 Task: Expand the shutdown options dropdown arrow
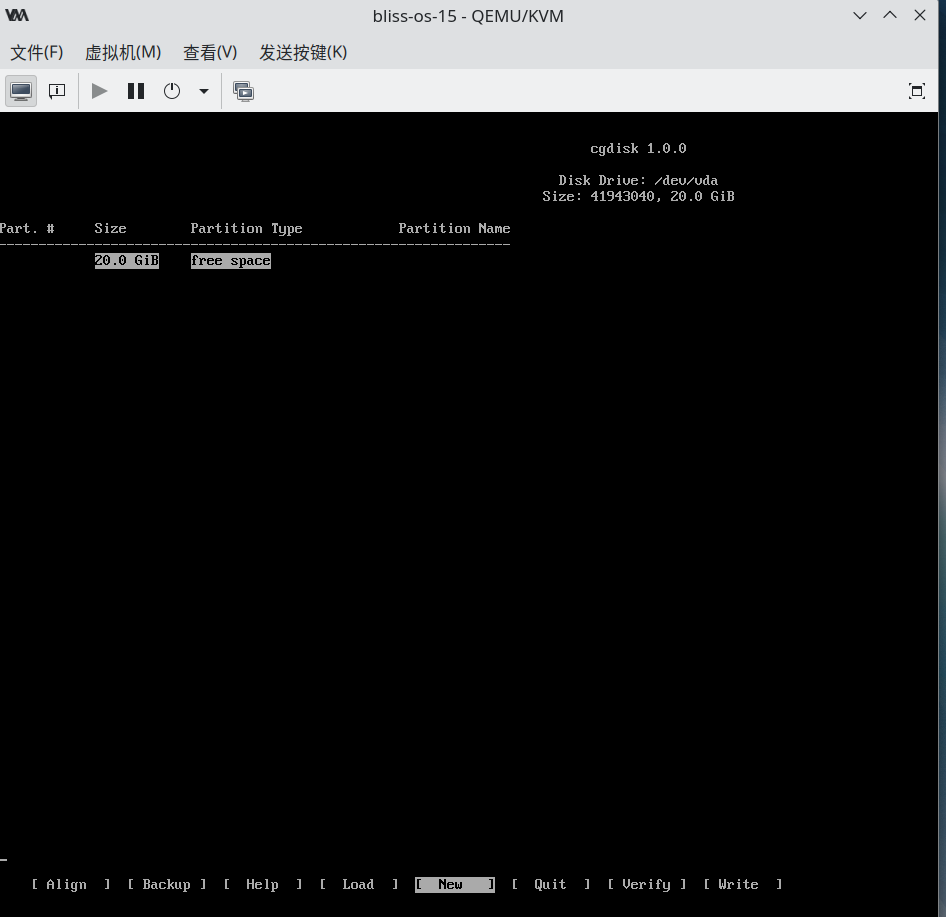click(204, 91)
